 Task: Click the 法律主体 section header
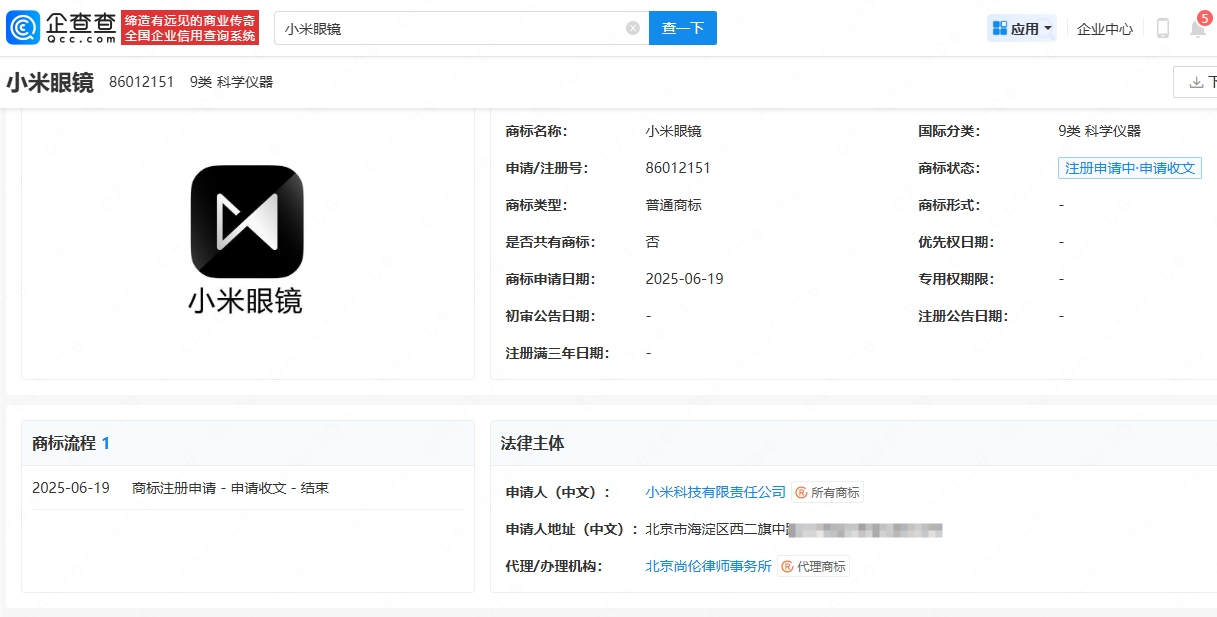532,443
